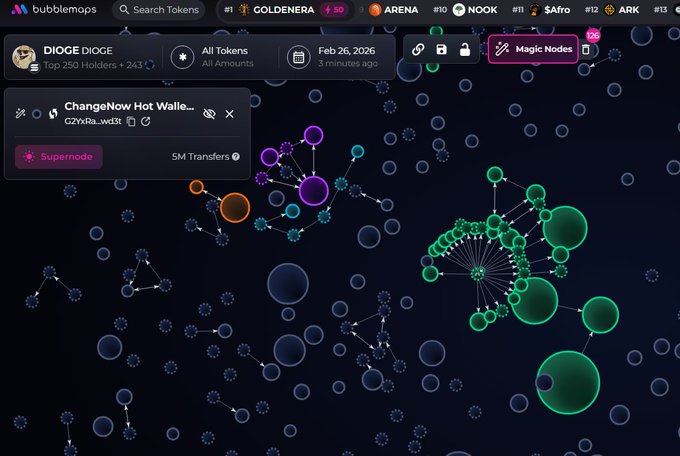
Task: Click the save map floppy icon
Action: click(x=441, y=49)
